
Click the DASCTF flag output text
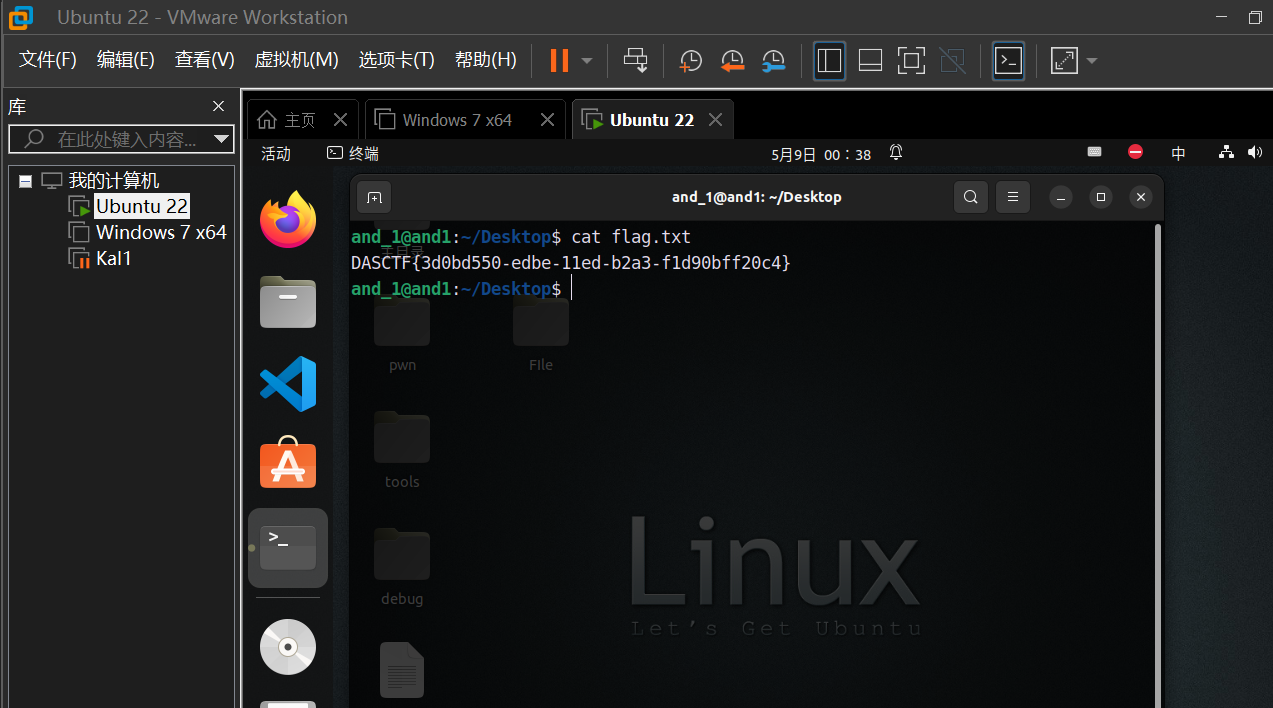(571, 263)
